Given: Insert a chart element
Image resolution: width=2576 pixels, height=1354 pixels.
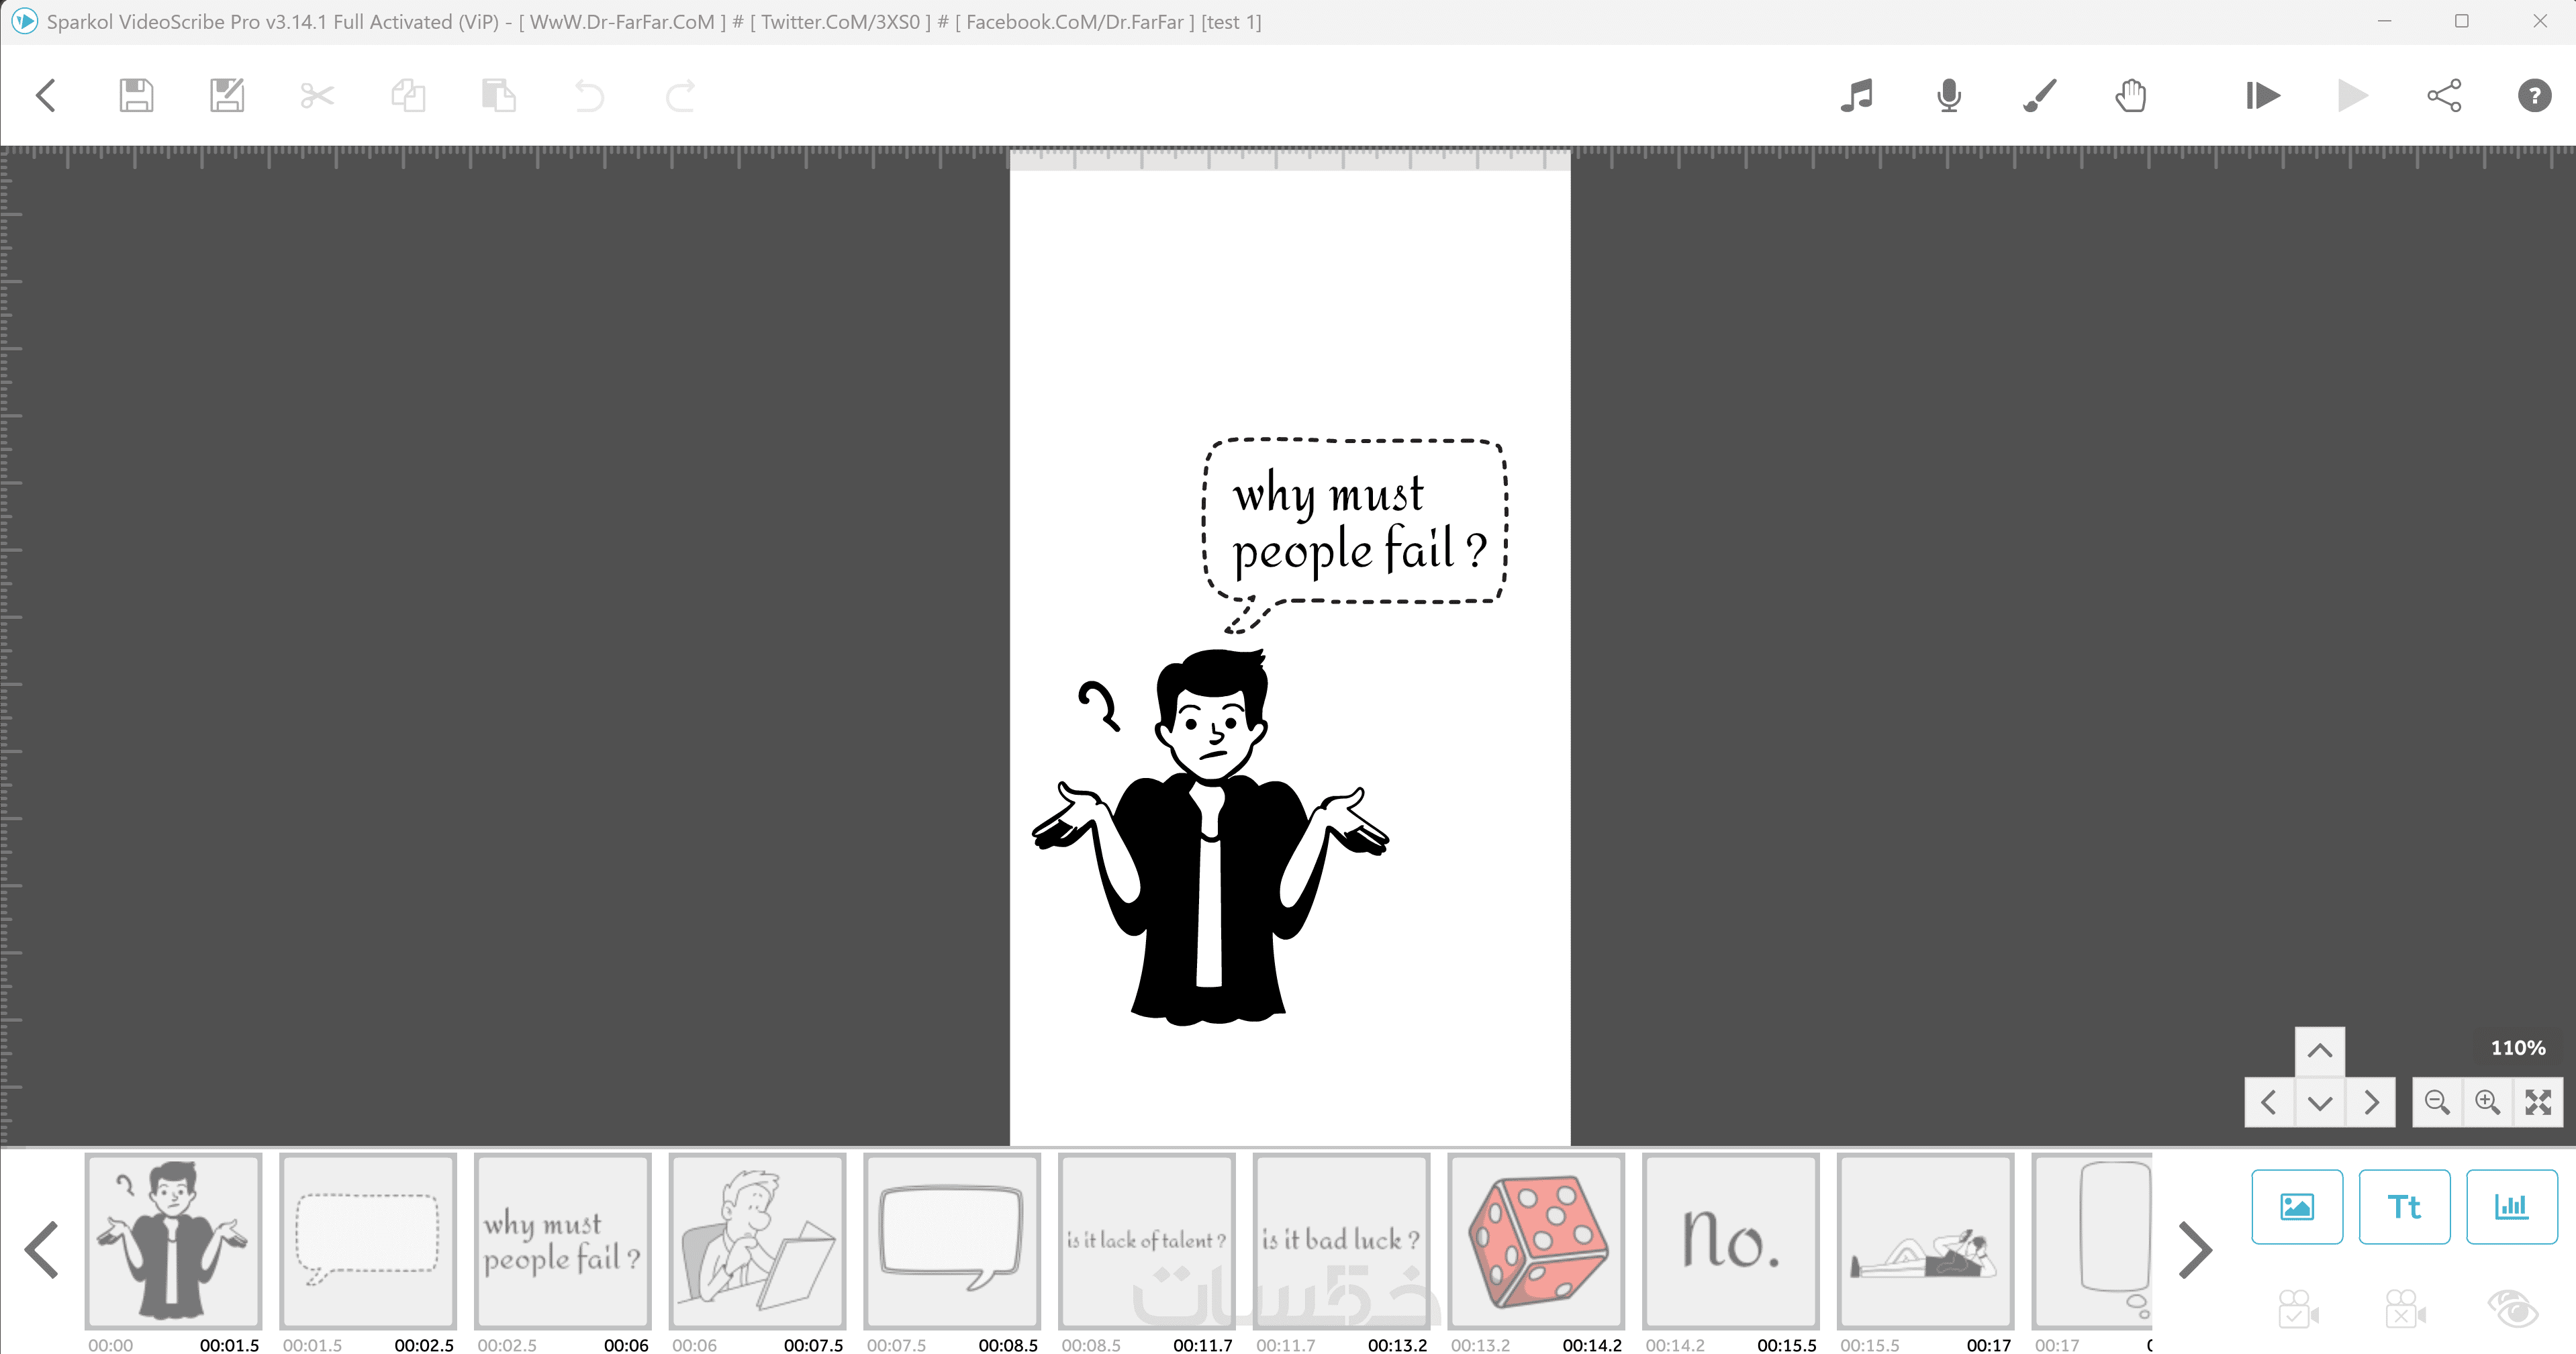Looking at the screenshot, I should (x=2511, y=1207).
